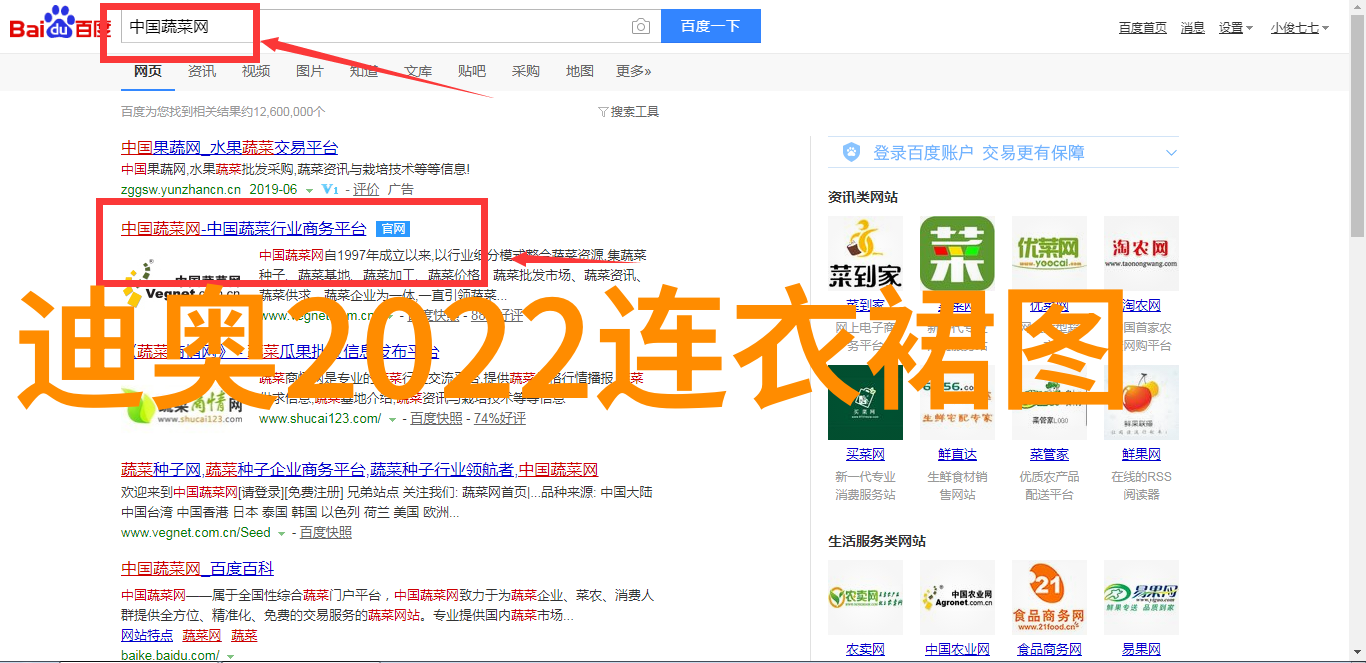Open the 消息 link
The image size is (1366, 663).
(1193, 28)
